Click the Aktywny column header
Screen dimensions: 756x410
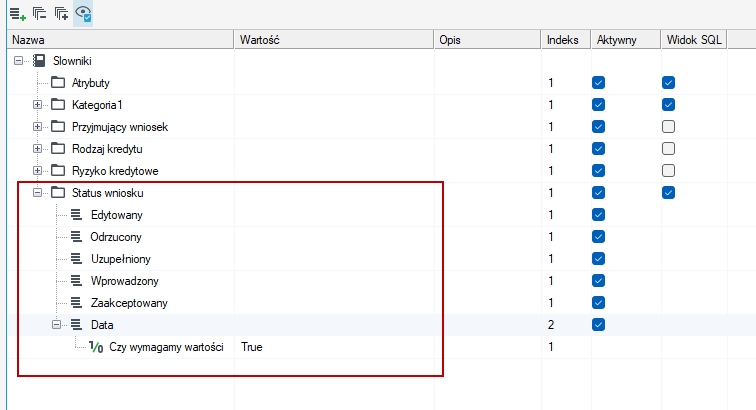tap(626, 40)
